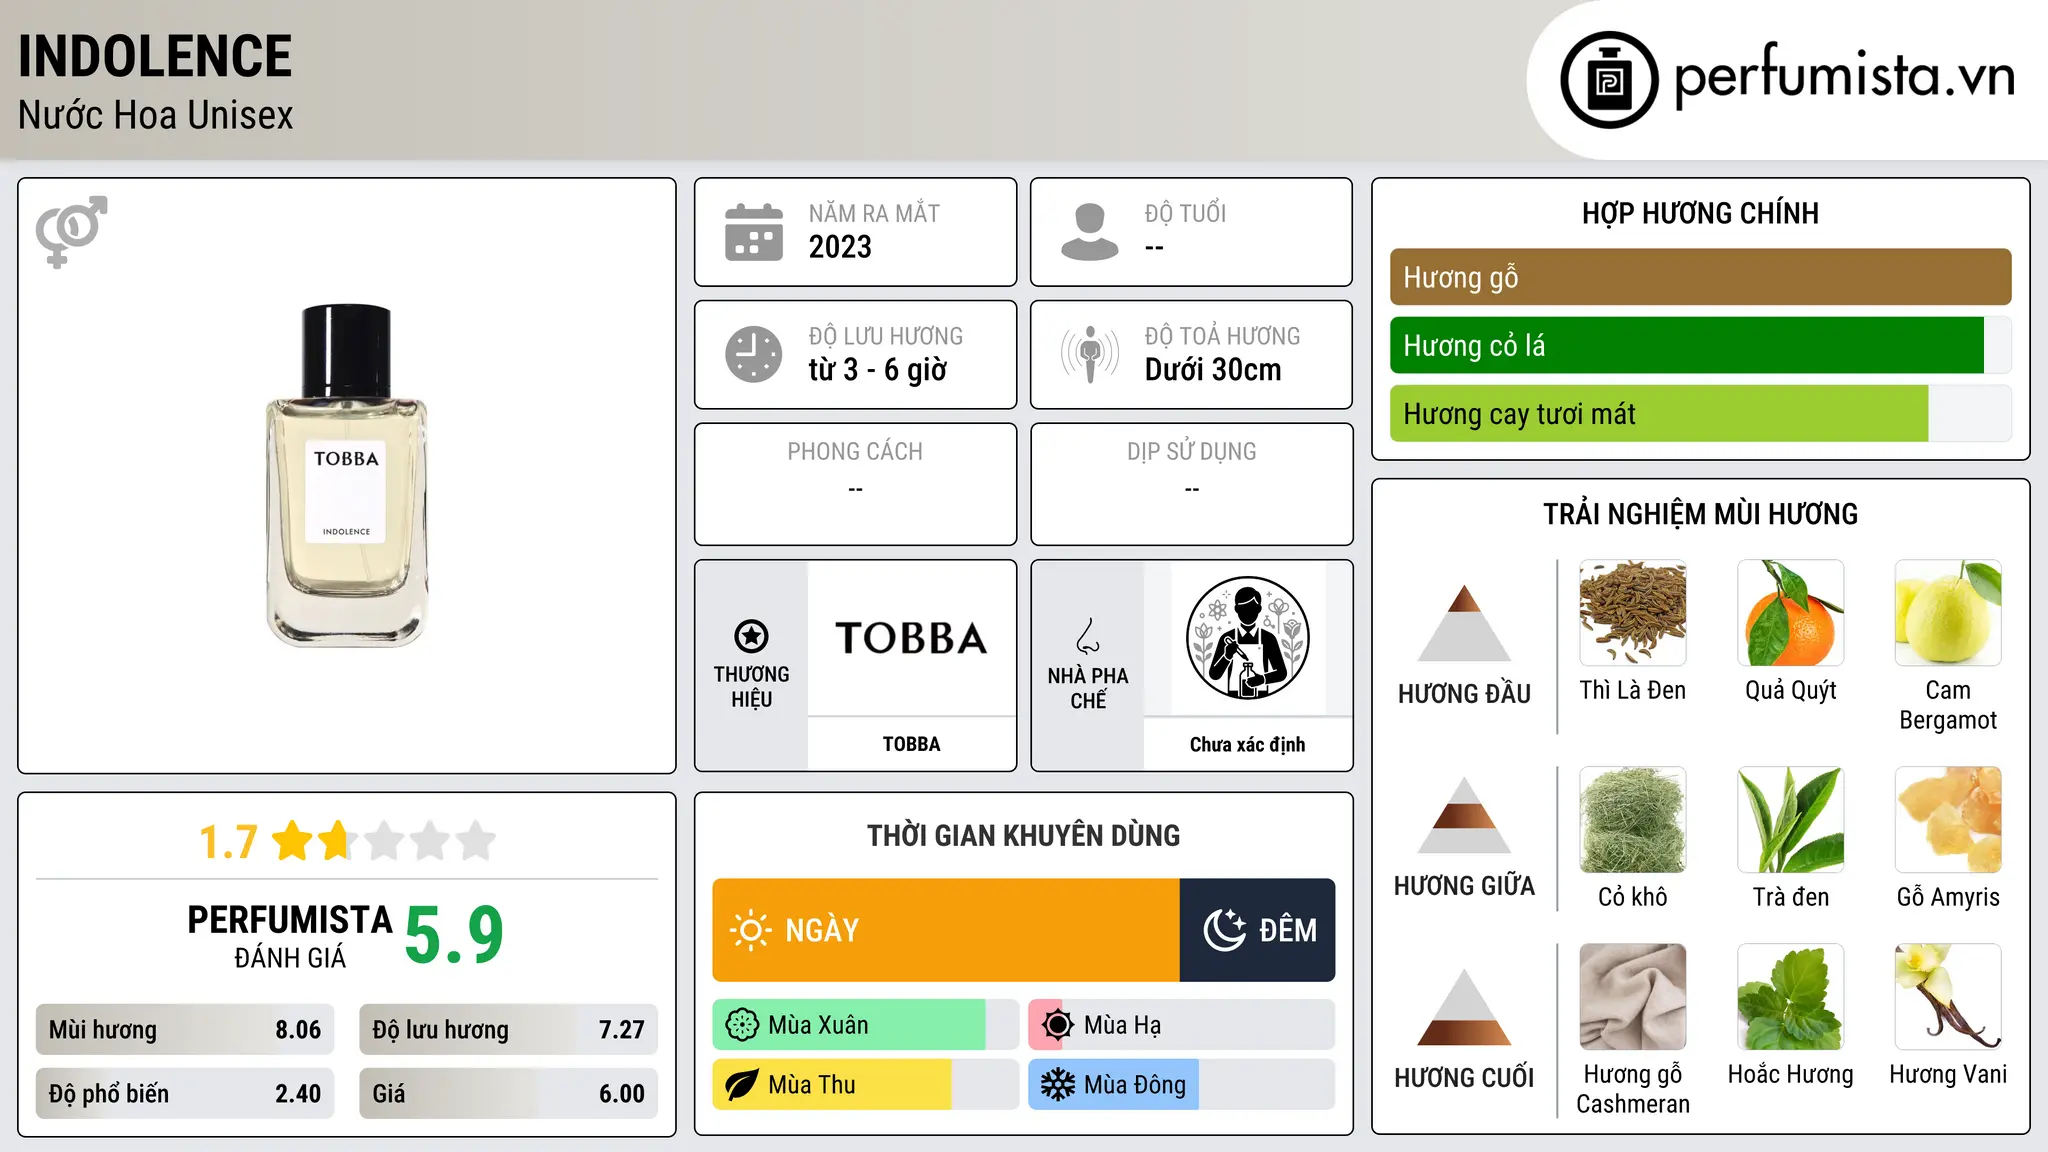Click the star badge icon above Thương hiệu
The height and width of the screenshot is (1152, 2048).
[751, 636]
